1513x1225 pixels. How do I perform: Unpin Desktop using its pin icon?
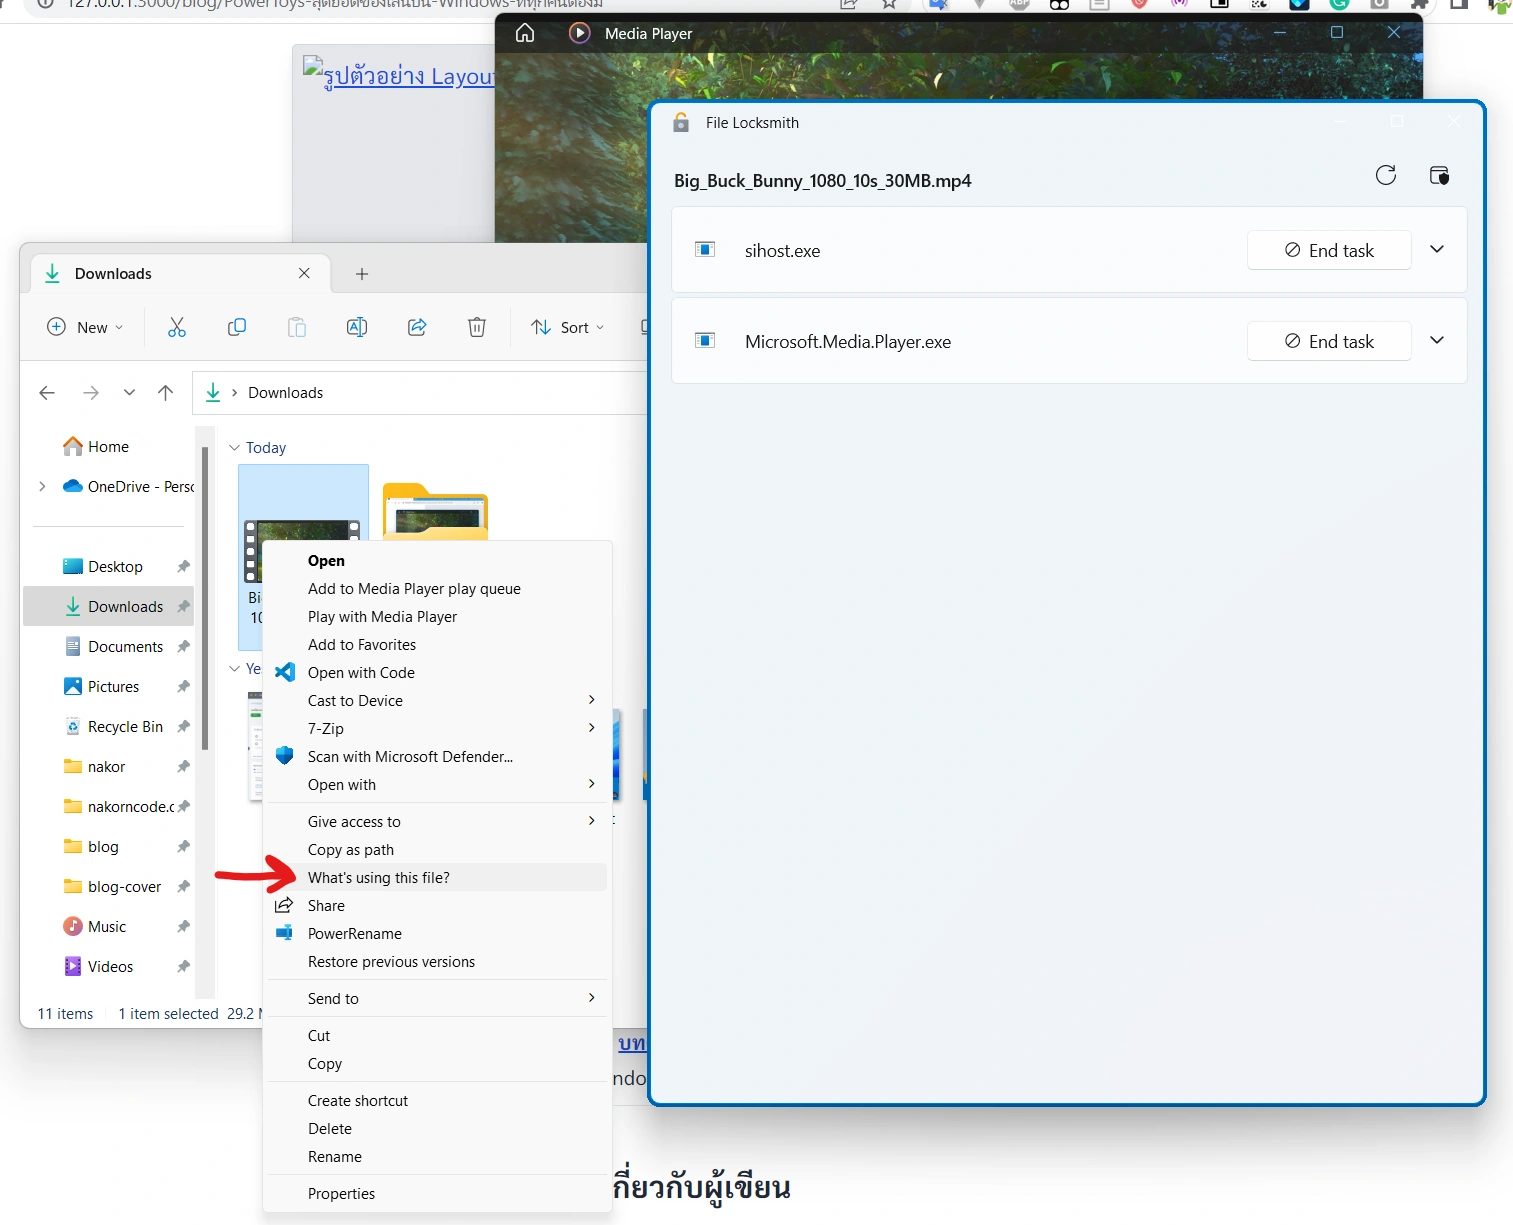coord(183,567)
